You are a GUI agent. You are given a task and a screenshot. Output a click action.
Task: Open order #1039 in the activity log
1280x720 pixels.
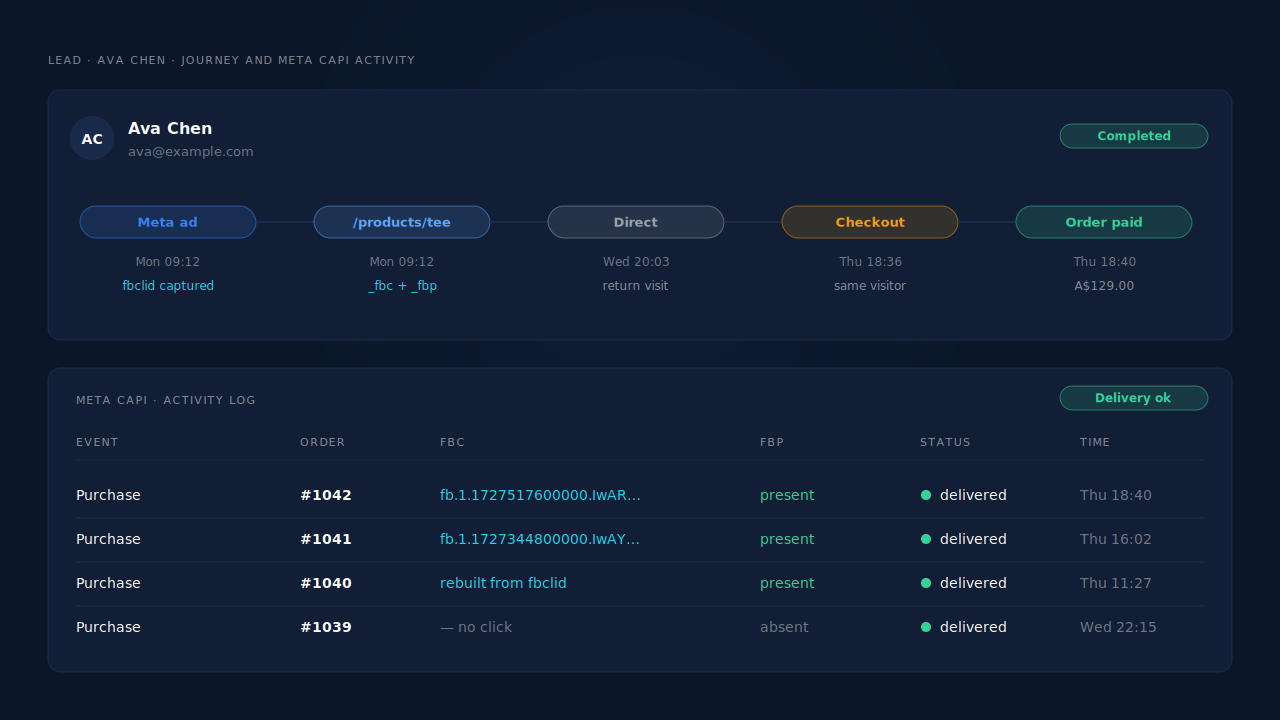click(x=326, y=627)
